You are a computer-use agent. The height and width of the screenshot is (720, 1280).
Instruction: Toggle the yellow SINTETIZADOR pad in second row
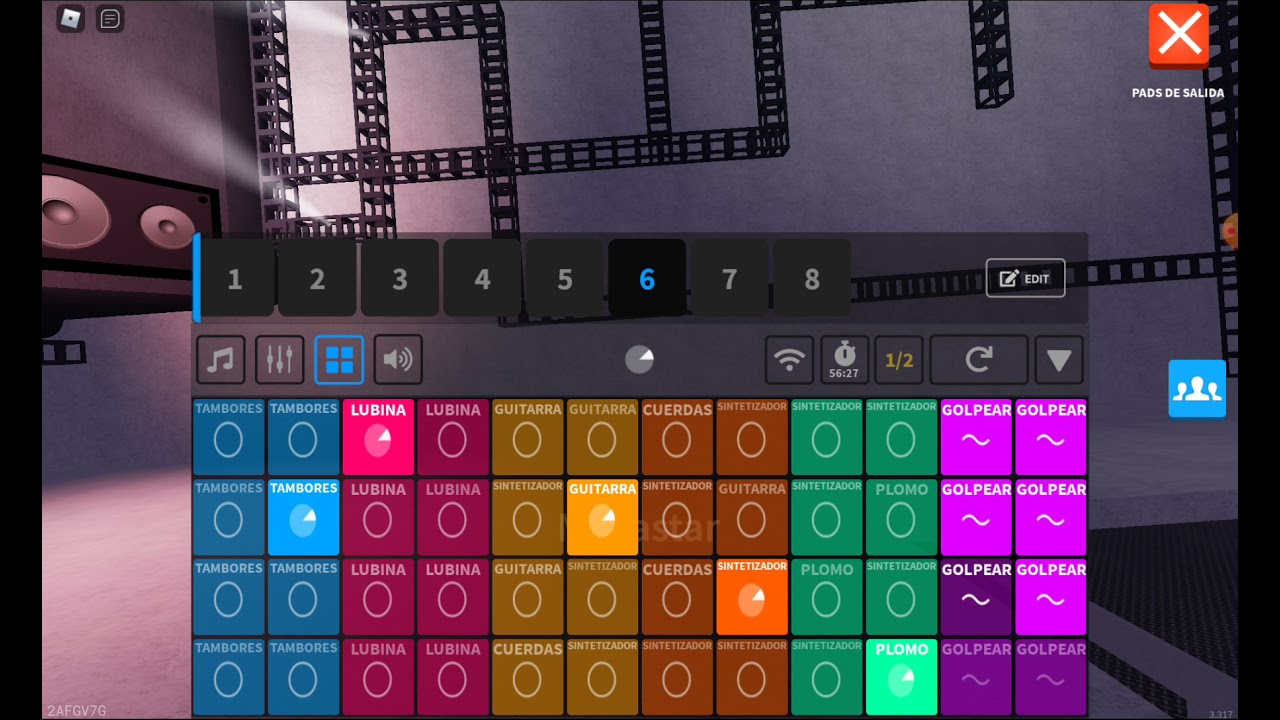click(x=527, y=517)
